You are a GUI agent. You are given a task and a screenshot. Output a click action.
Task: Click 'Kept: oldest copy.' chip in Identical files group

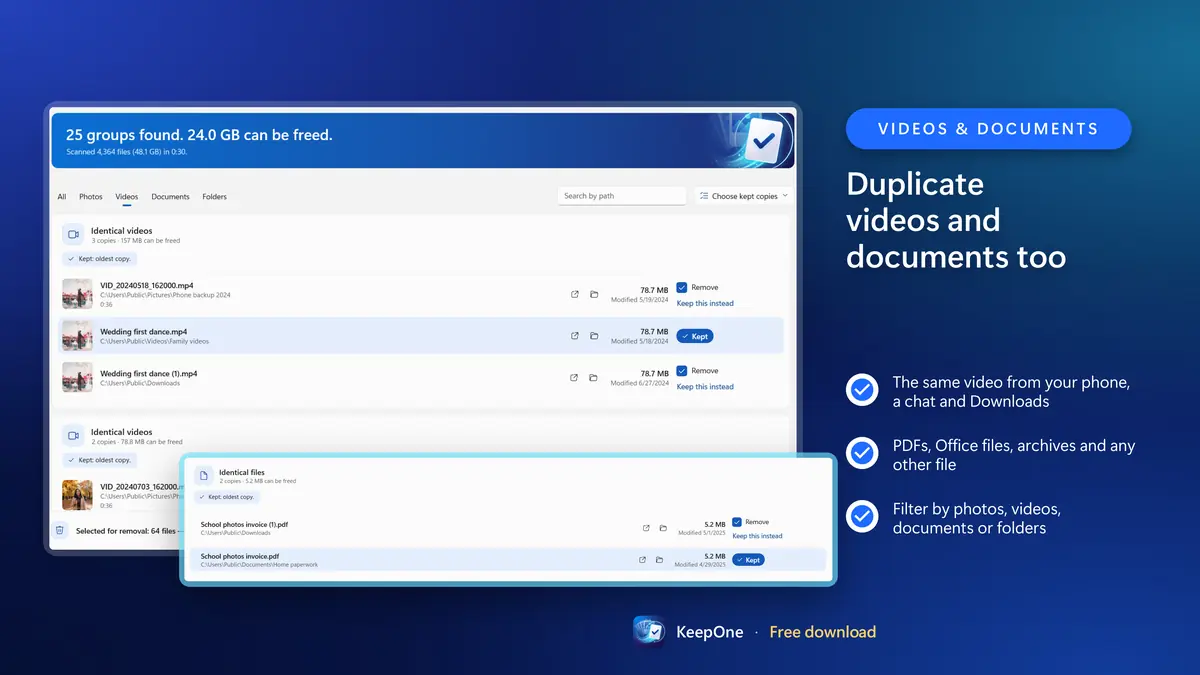tap(225, 497)
